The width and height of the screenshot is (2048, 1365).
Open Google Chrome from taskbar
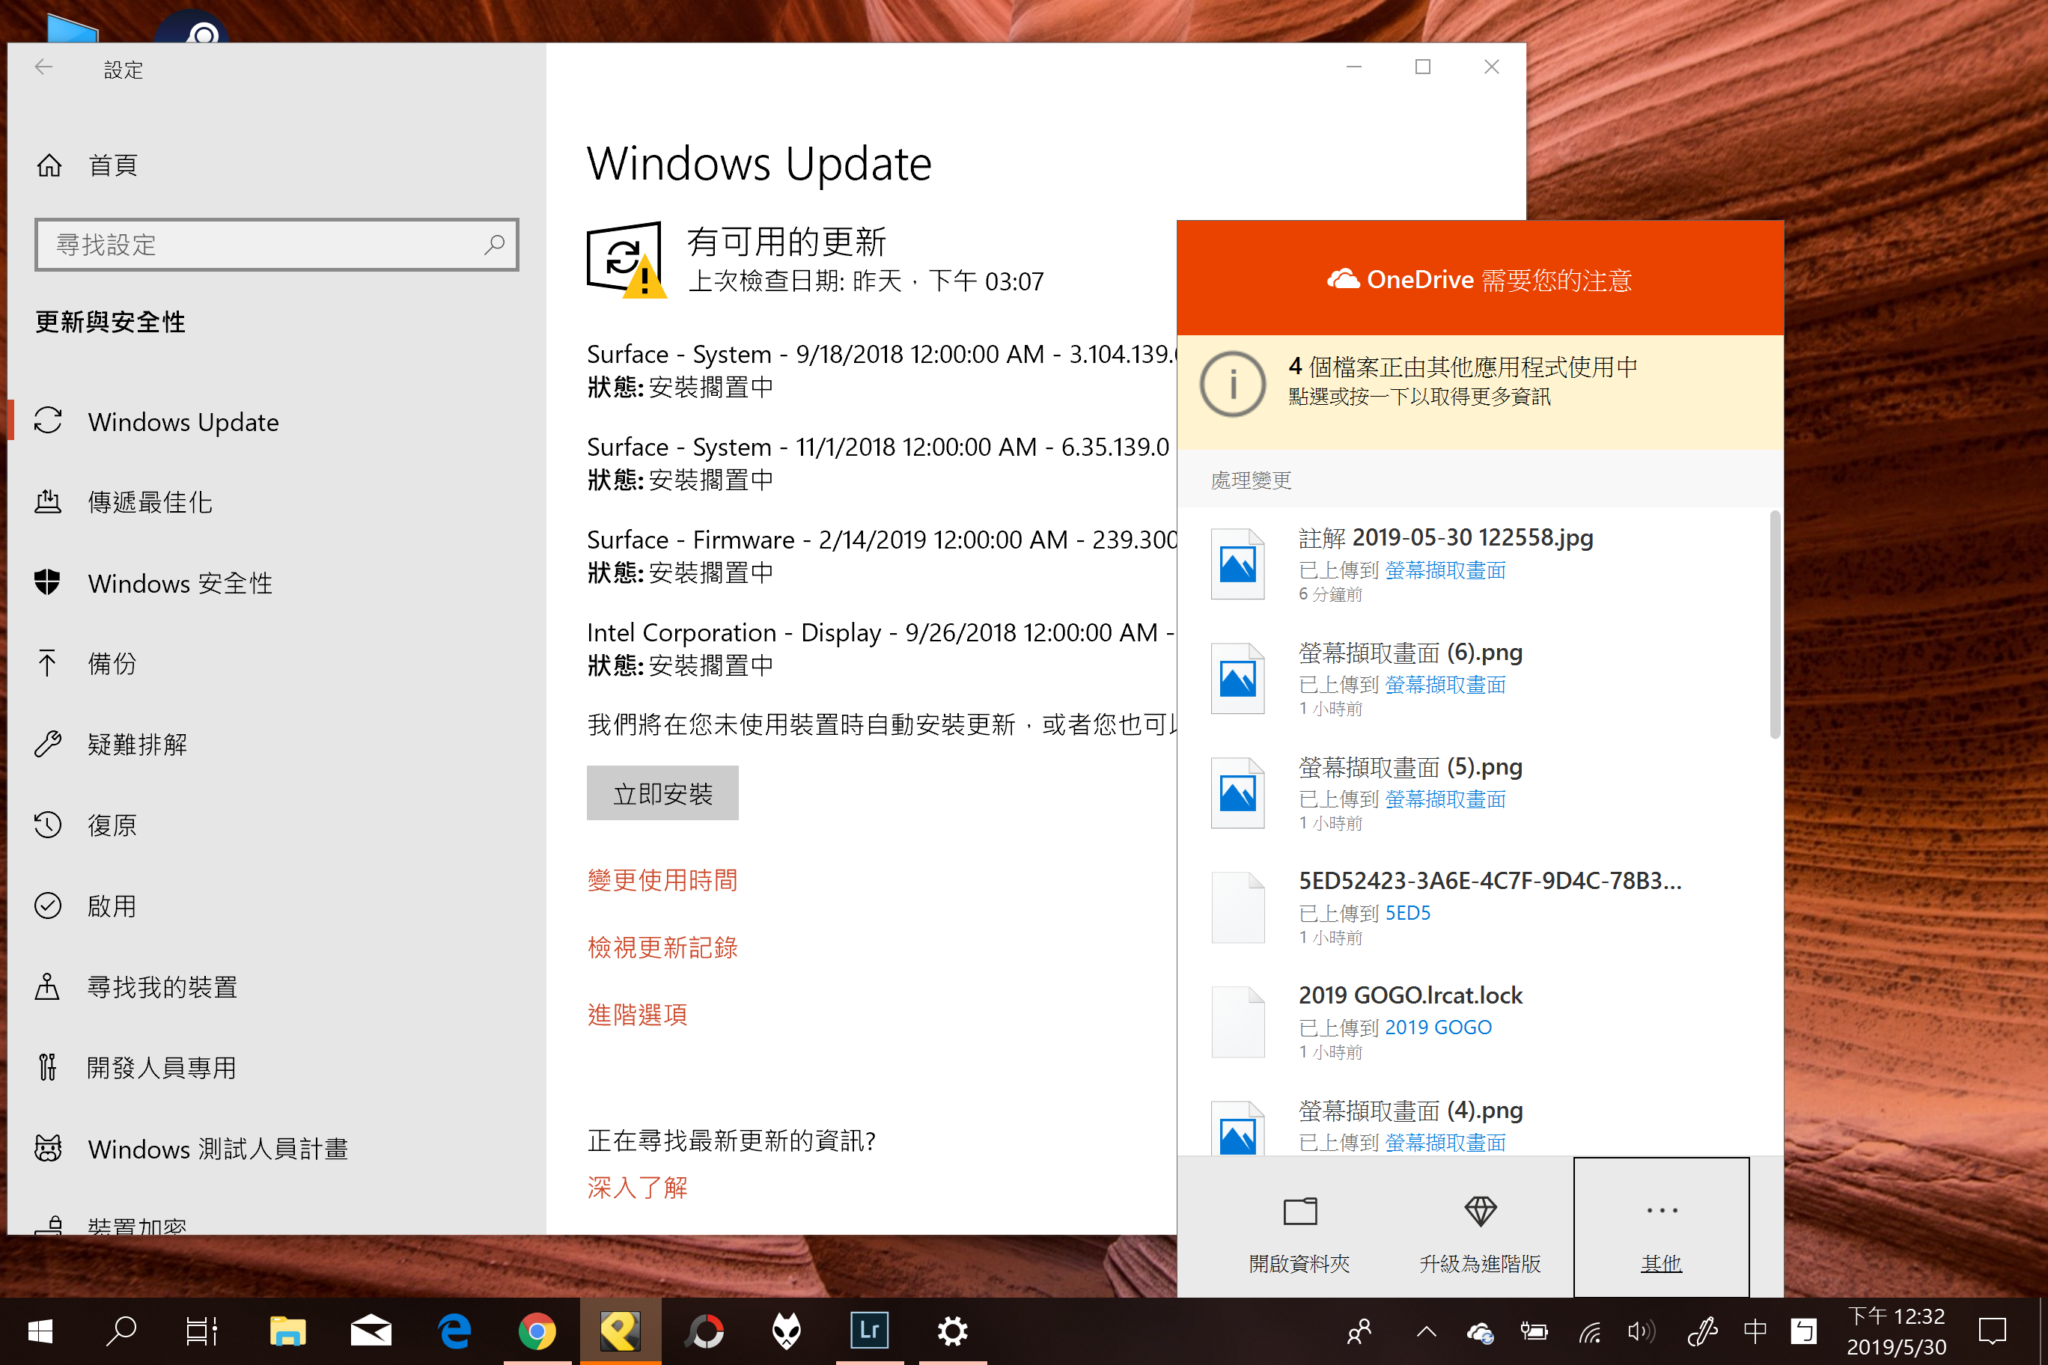click(537, 1331)
